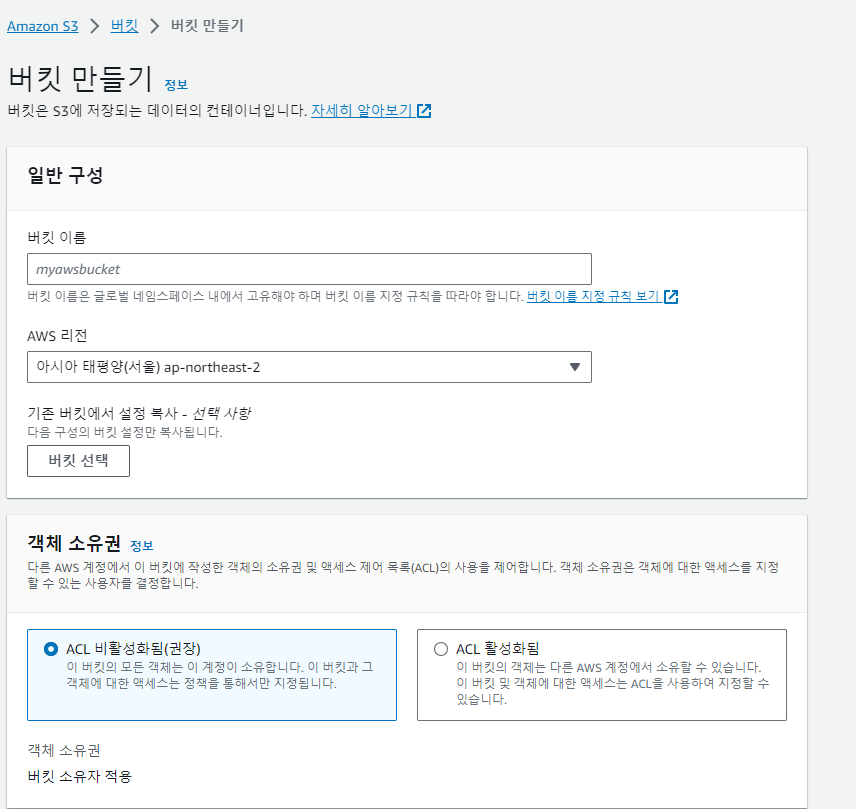Expand the AWS 리전 region dropdown
The height and width of the screenshot is (809, 856).
point(309,367)
